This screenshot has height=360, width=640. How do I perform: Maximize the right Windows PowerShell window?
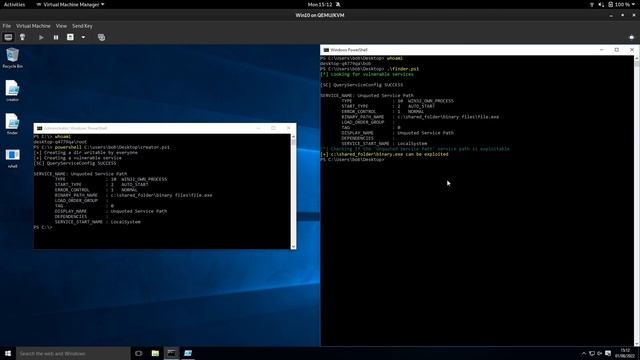[617, 50]
